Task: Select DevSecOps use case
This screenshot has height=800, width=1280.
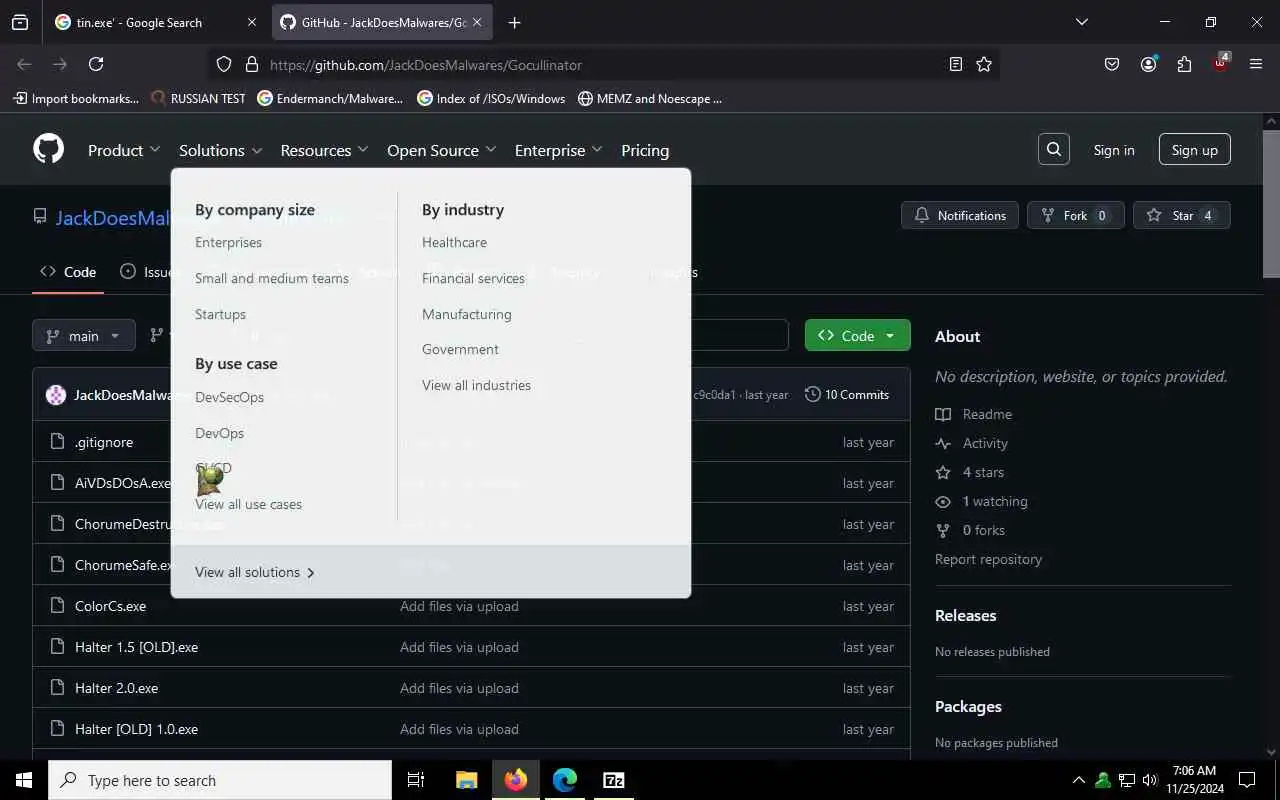Action: pos(229,397)
